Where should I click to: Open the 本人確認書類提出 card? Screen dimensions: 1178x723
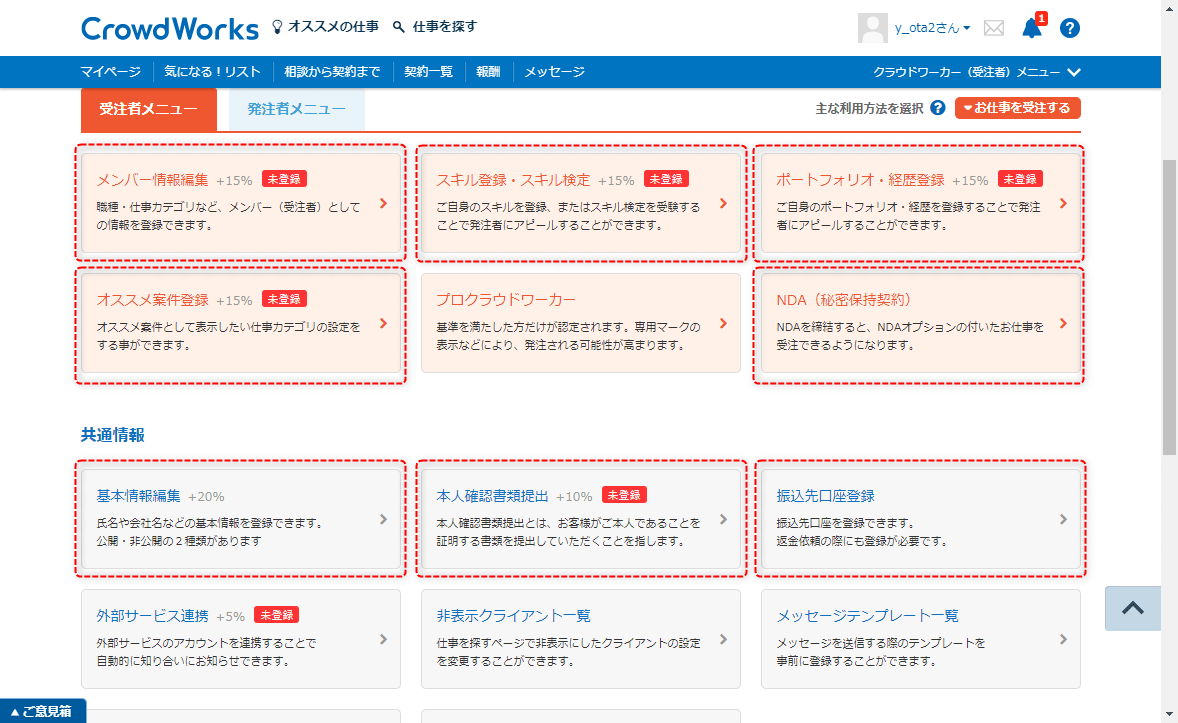(580, 518)
